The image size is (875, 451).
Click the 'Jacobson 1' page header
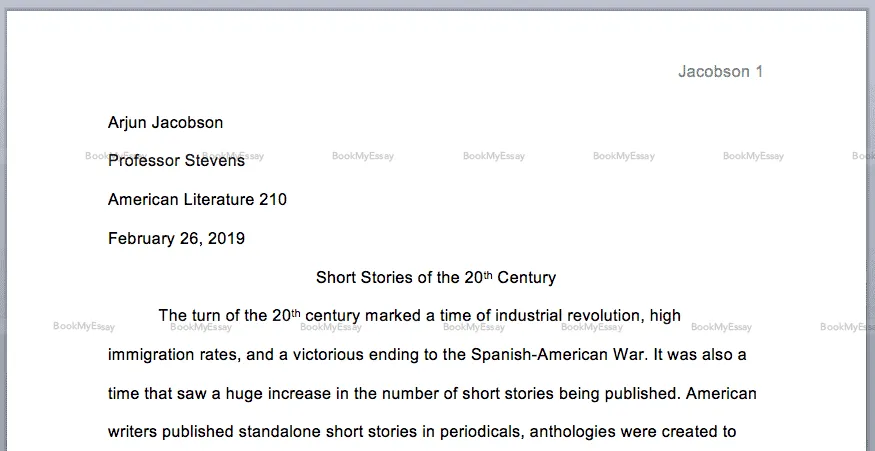pyautogui.click(x=720, y=71)
